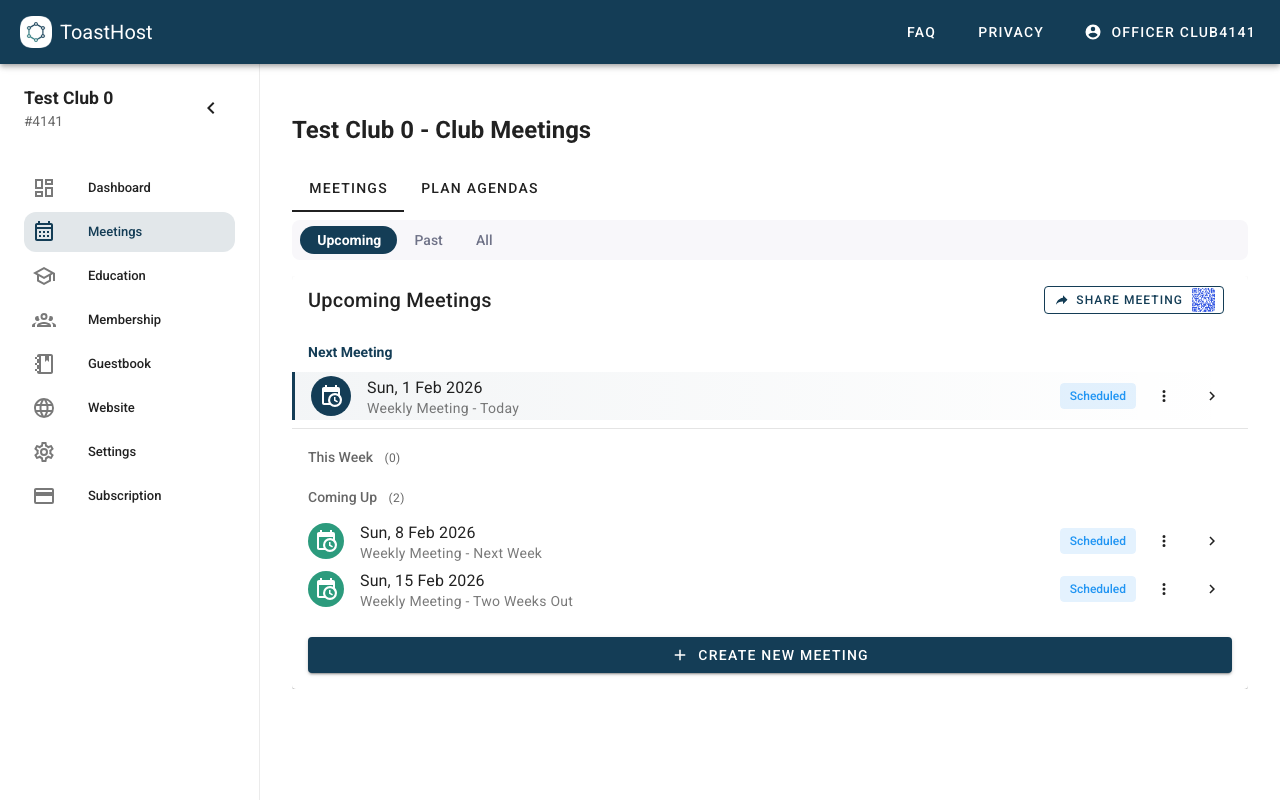Switch the filter to Past meetings
Viewport: 1280px width, 800px height.
[x=428, y=240]
